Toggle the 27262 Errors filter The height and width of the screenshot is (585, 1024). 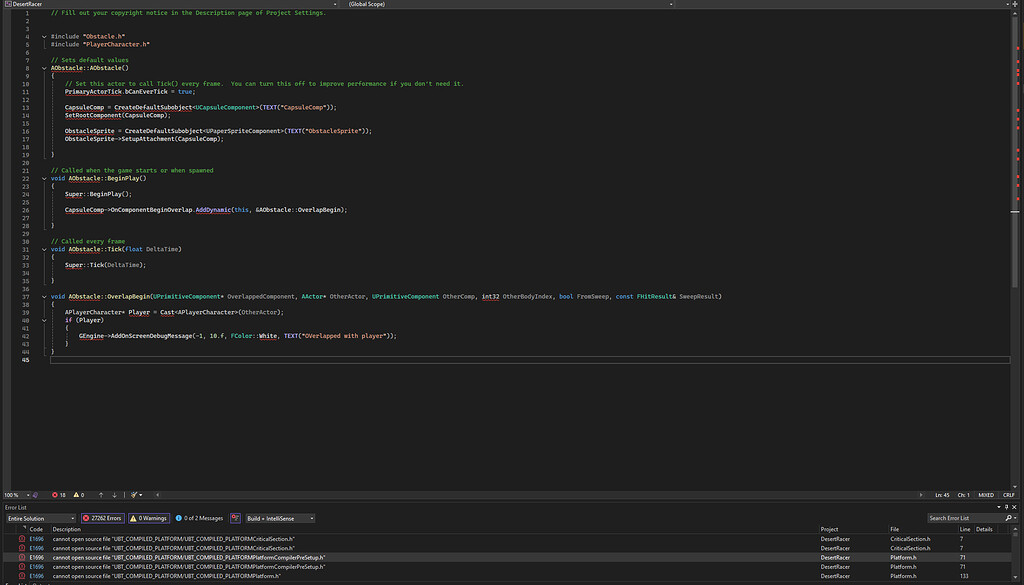point(103,518)
